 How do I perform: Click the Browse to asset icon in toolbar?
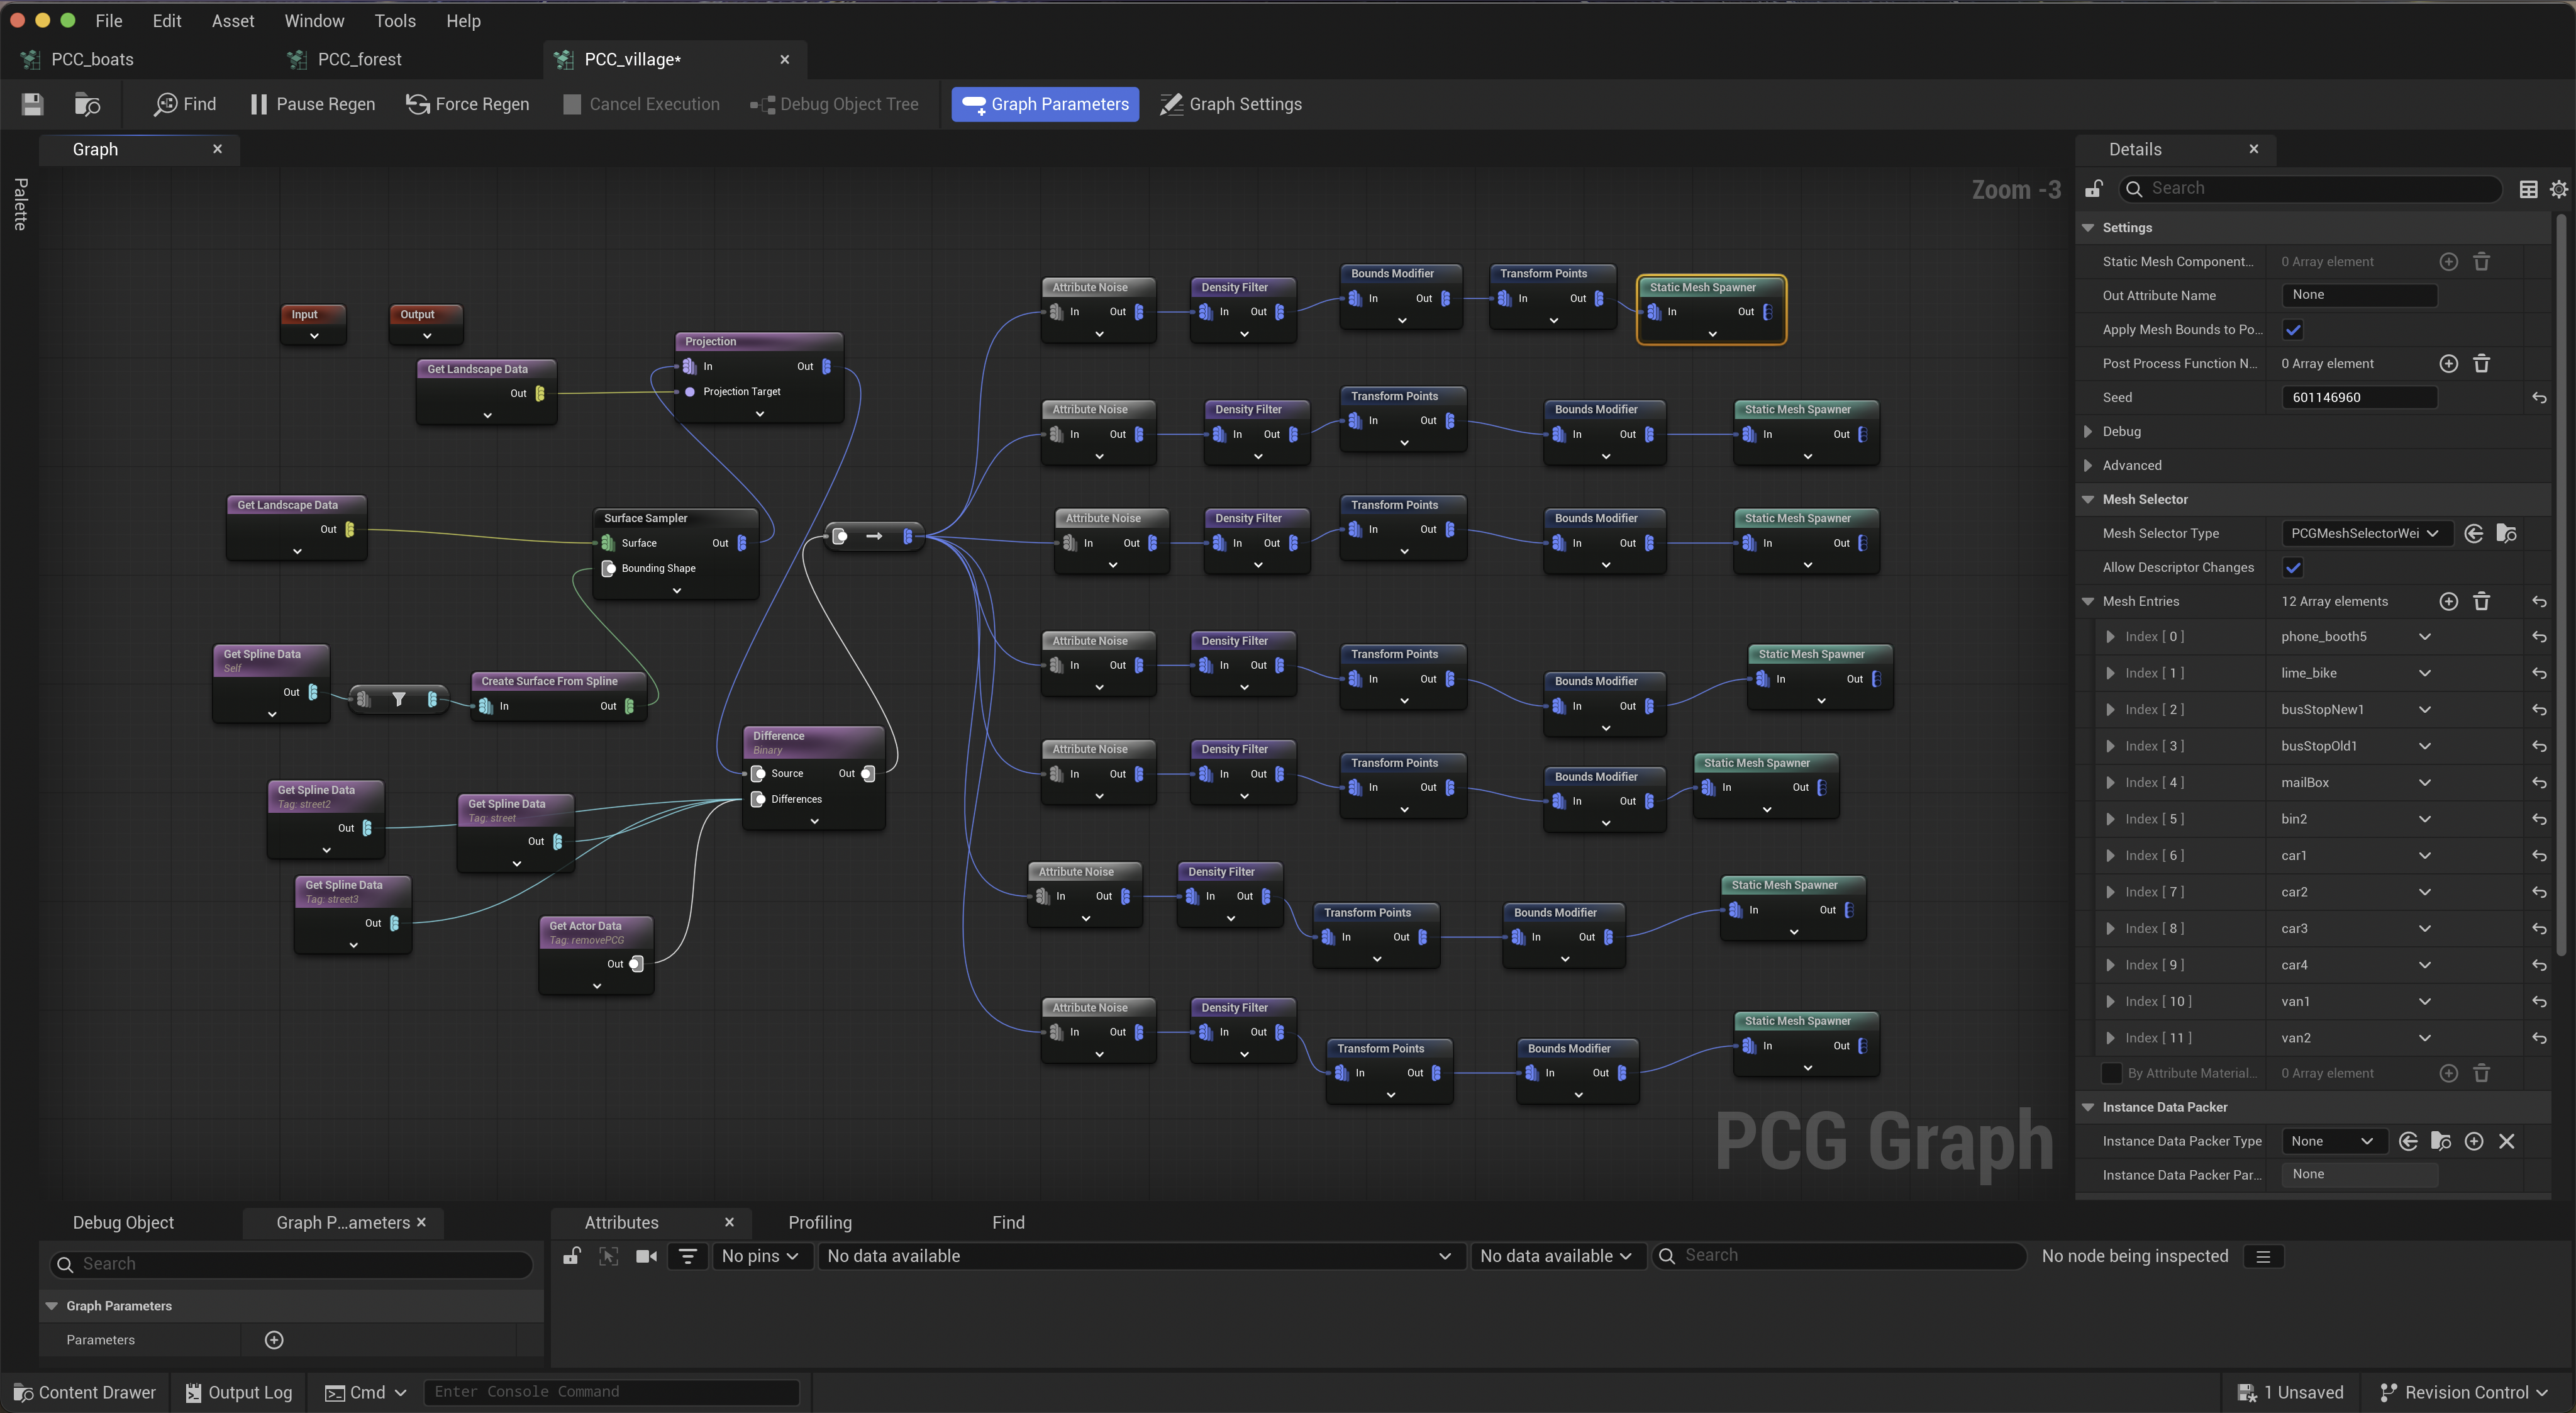tap(88, 104)
